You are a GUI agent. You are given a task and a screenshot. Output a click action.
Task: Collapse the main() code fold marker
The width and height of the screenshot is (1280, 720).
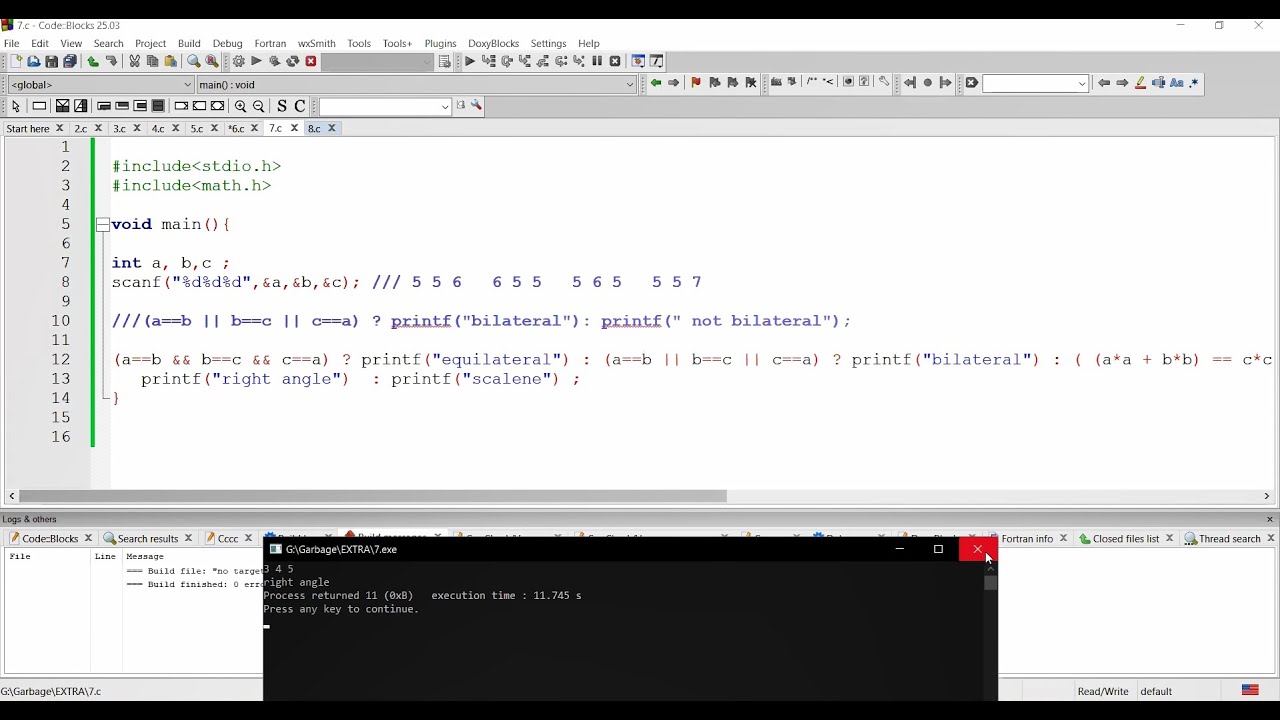[103, 225]
